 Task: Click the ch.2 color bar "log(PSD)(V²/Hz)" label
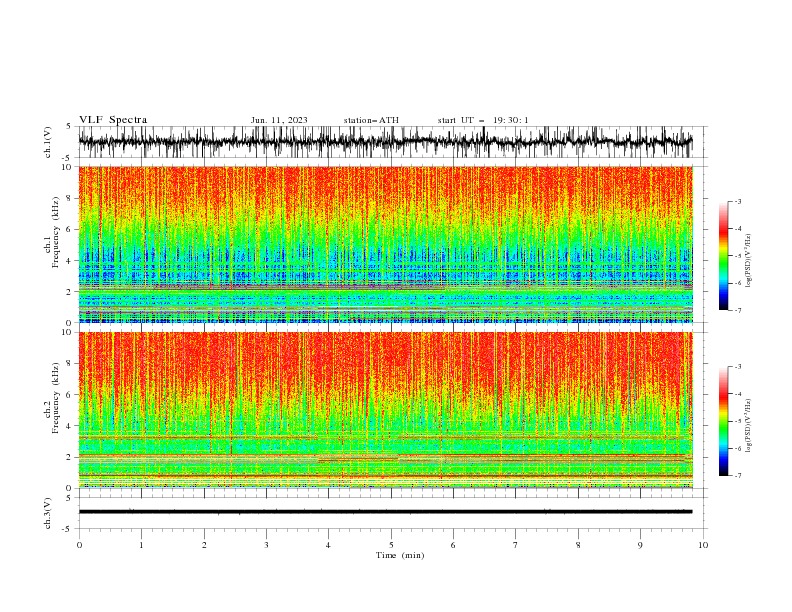pyautogui.click(x=748, y=425)
